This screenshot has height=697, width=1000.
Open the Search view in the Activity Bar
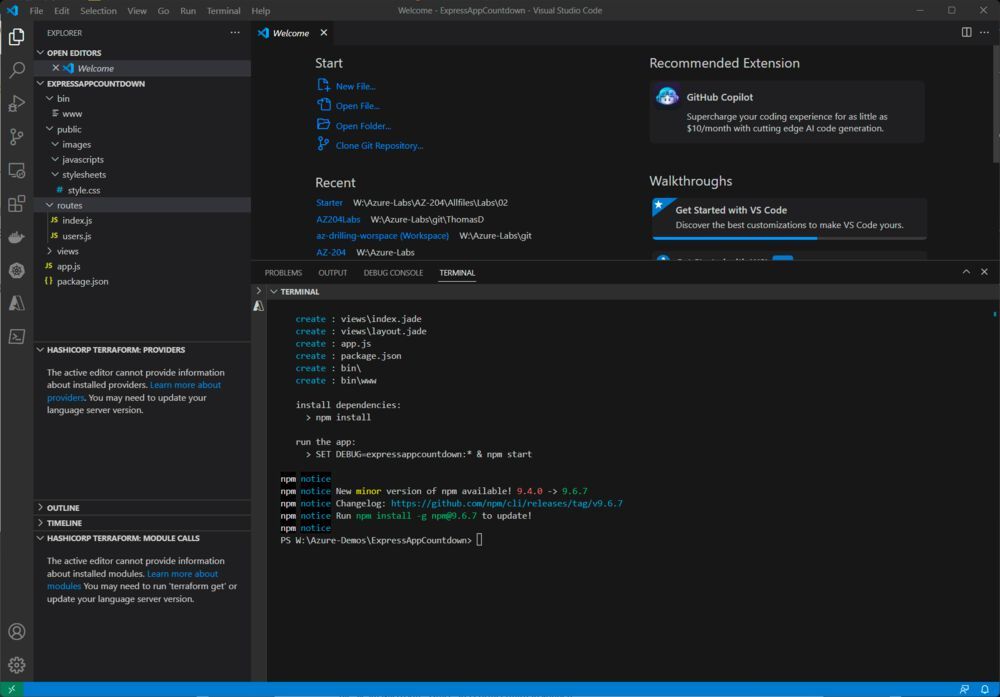16,69
